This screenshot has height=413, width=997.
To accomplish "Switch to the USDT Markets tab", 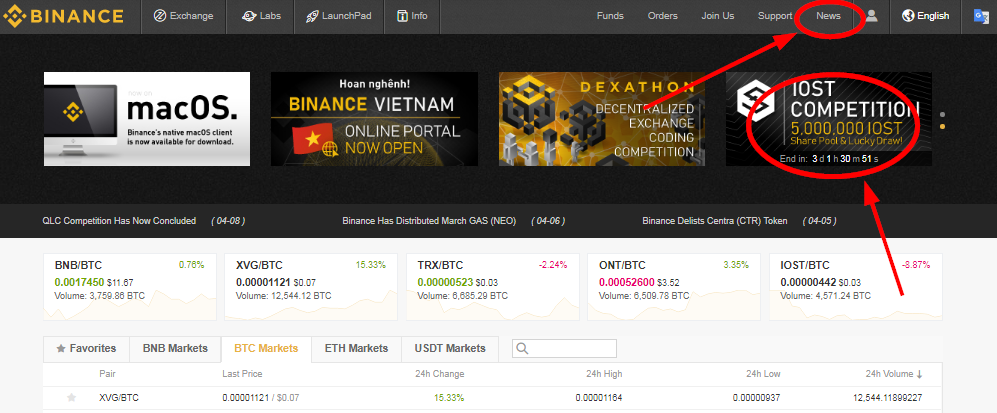I will [450, 349].
